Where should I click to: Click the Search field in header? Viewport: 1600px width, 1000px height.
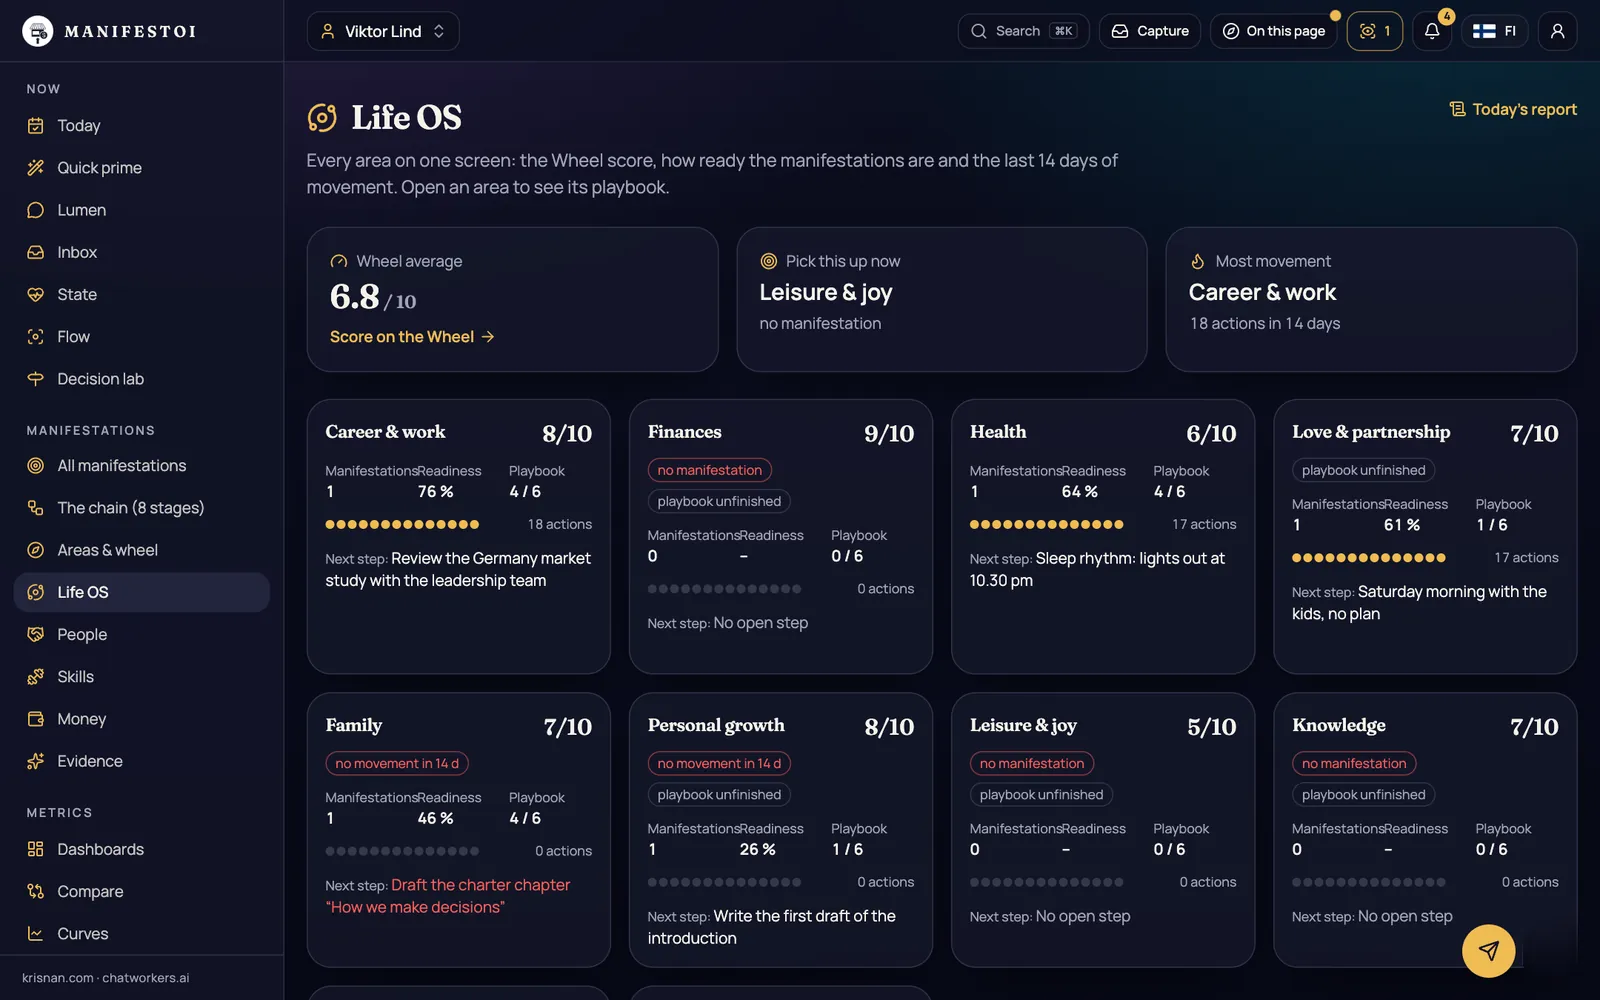tap(1023, 31)
